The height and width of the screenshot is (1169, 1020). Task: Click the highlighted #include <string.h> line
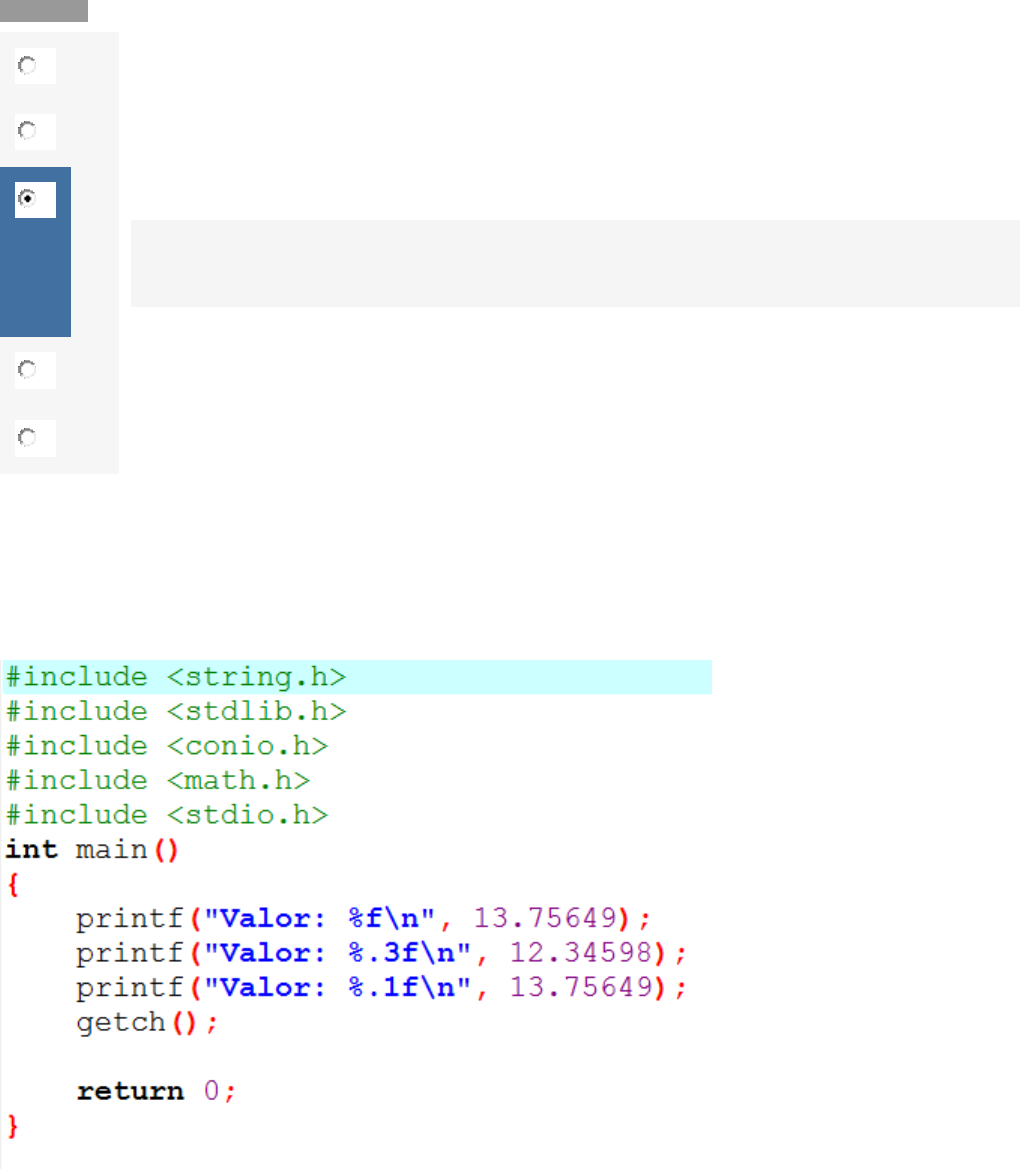(x=176, y=677)
